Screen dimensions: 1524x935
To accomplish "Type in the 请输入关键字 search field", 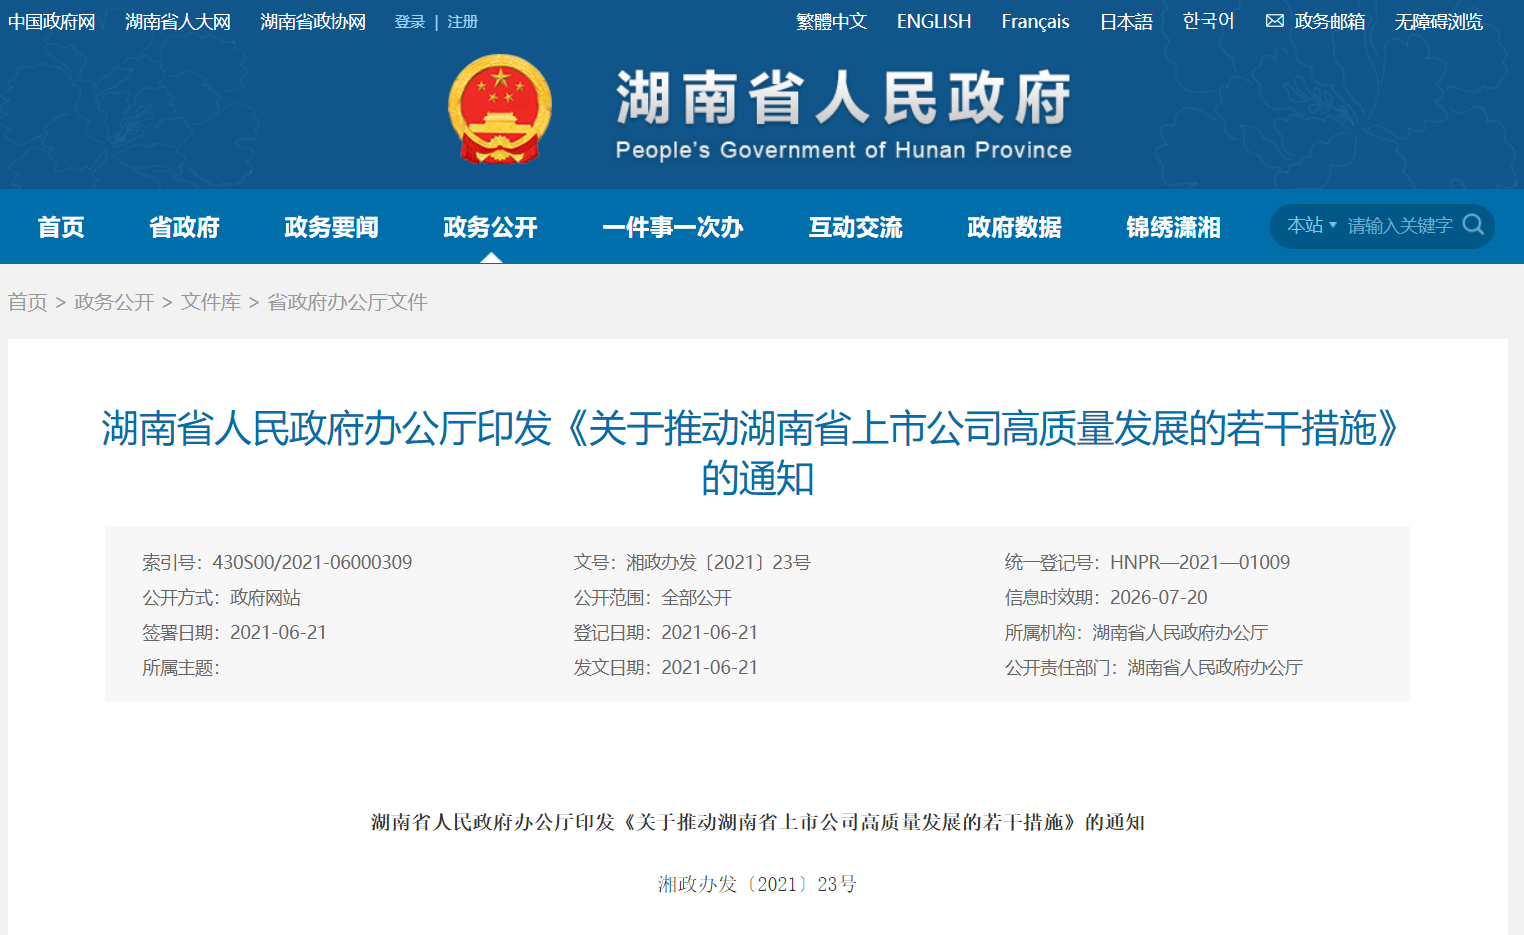I will (x=1399, y=226).
